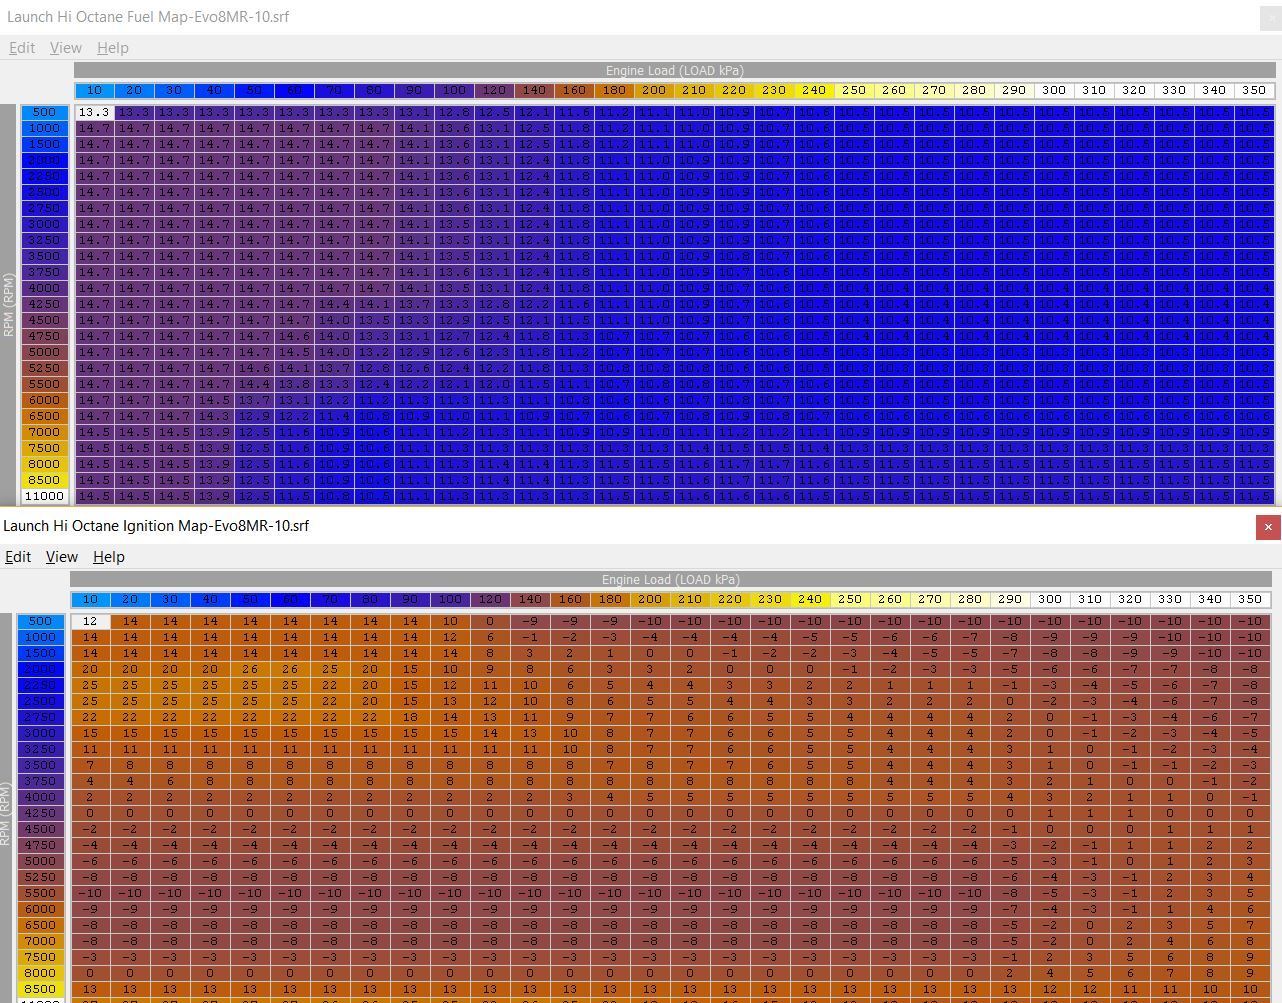Click the 500 RPM row header in Fuel Map
Viewport: 1282px width, 1003px height.
pos(44,112)
